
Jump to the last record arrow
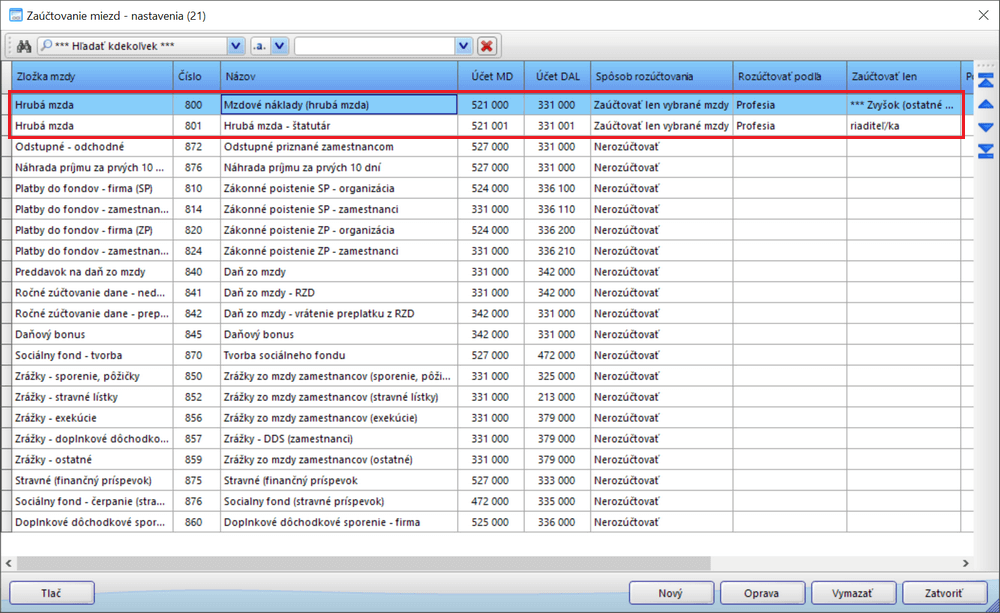pyautogui.click(x=985, y=151)
